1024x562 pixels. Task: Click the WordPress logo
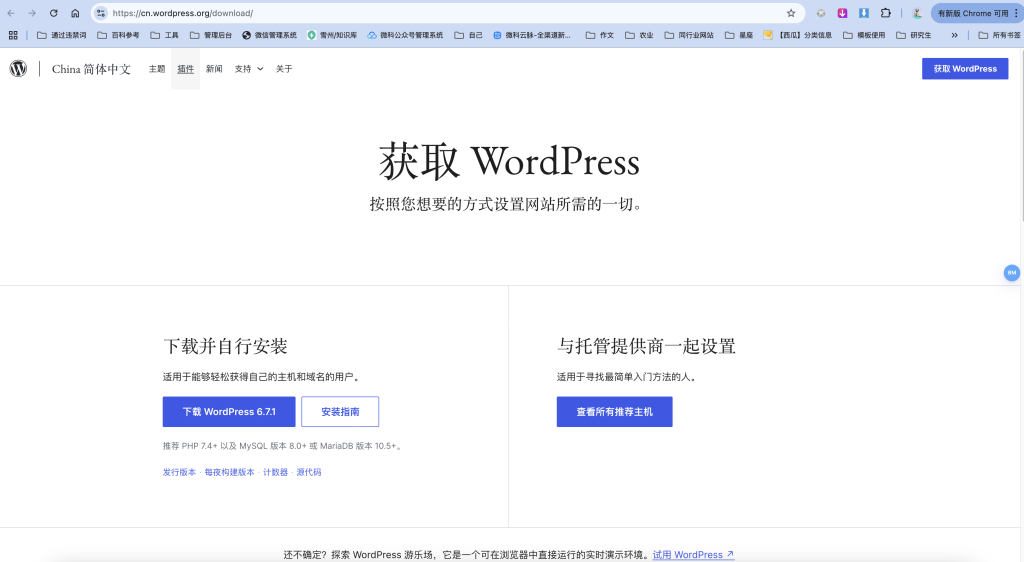tap(18, 69)
